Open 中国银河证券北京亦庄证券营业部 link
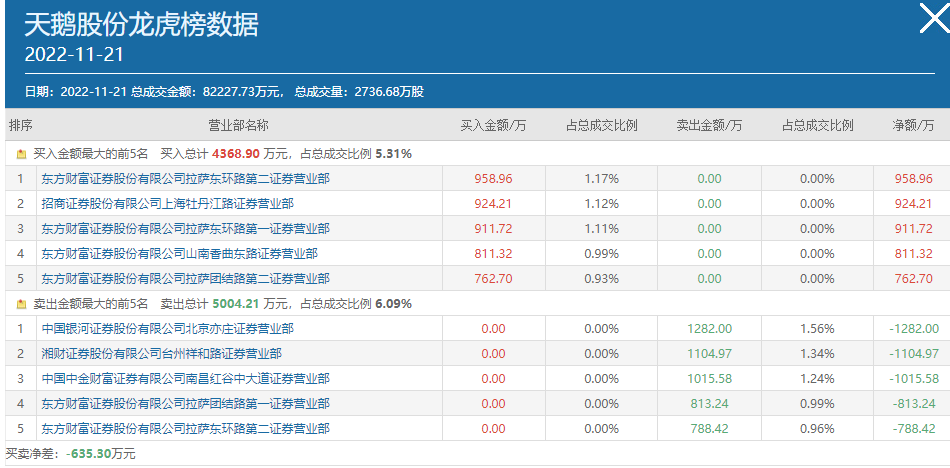 (x=168, y=329)
